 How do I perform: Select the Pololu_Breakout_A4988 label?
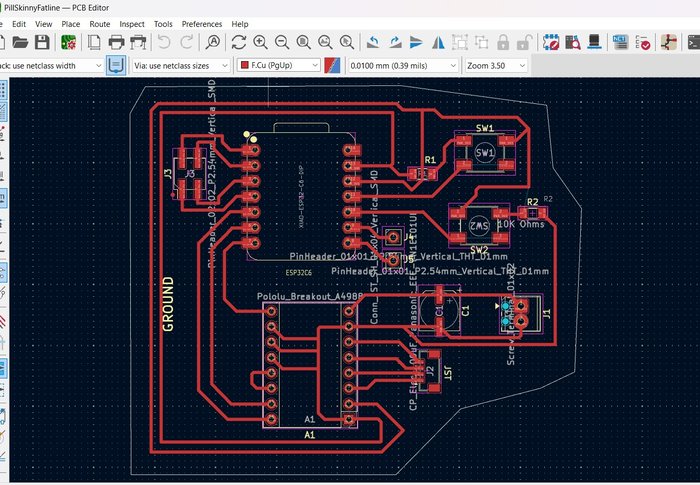[310, 297]
